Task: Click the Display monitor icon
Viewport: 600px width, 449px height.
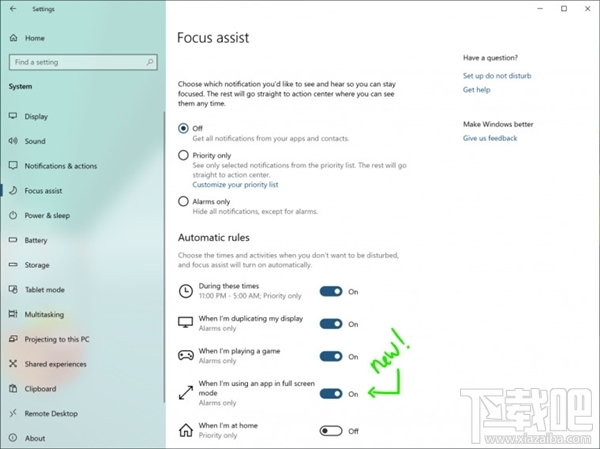Action: point(13,116)
